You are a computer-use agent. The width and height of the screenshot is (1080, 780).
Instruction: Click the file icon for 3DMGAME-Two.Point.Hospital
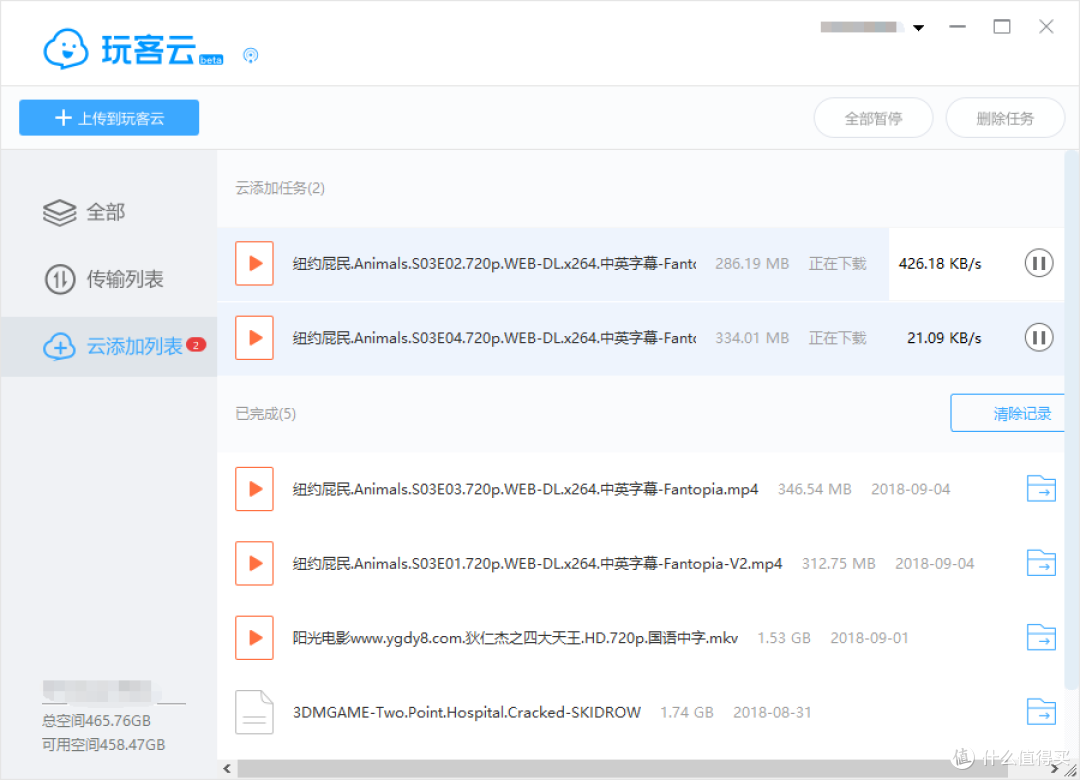click(254, 712)
